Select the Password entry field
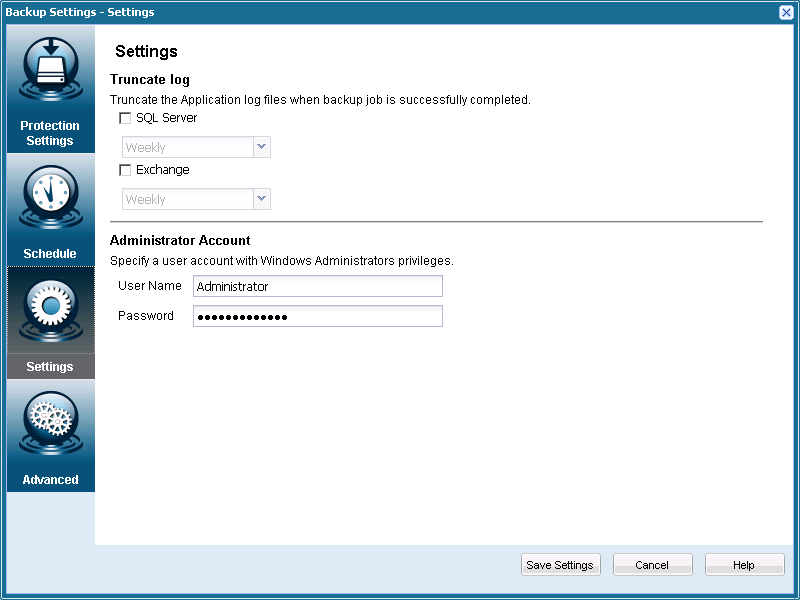The width and height of the screenshot is (800, 600). pyautogui.click(x=317, y=315)
